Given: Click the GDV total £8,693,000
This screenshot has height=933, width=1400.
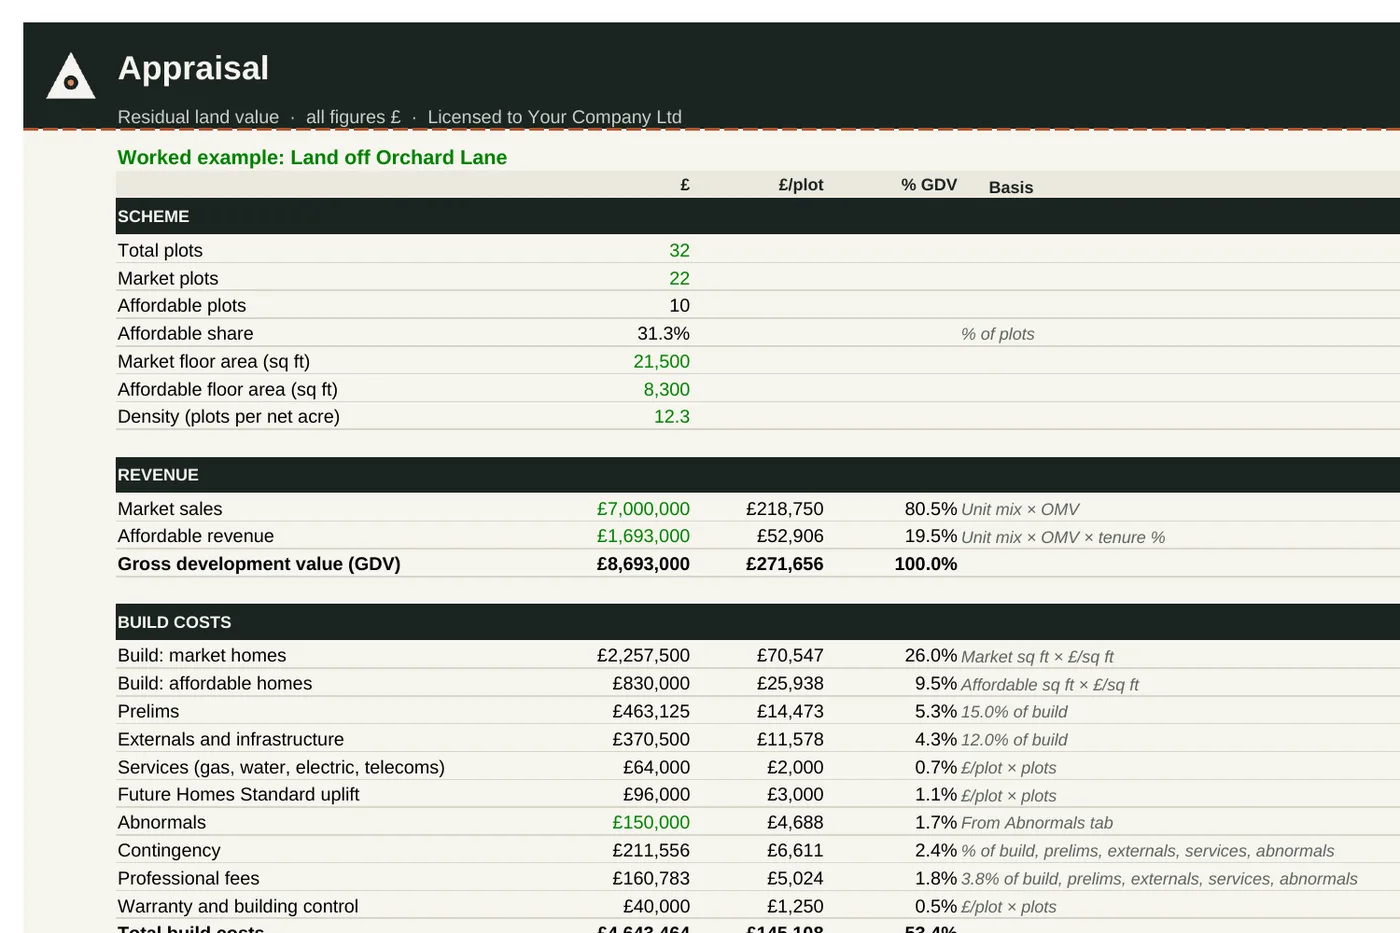Looking at the screenshot, I should (643, 564).
